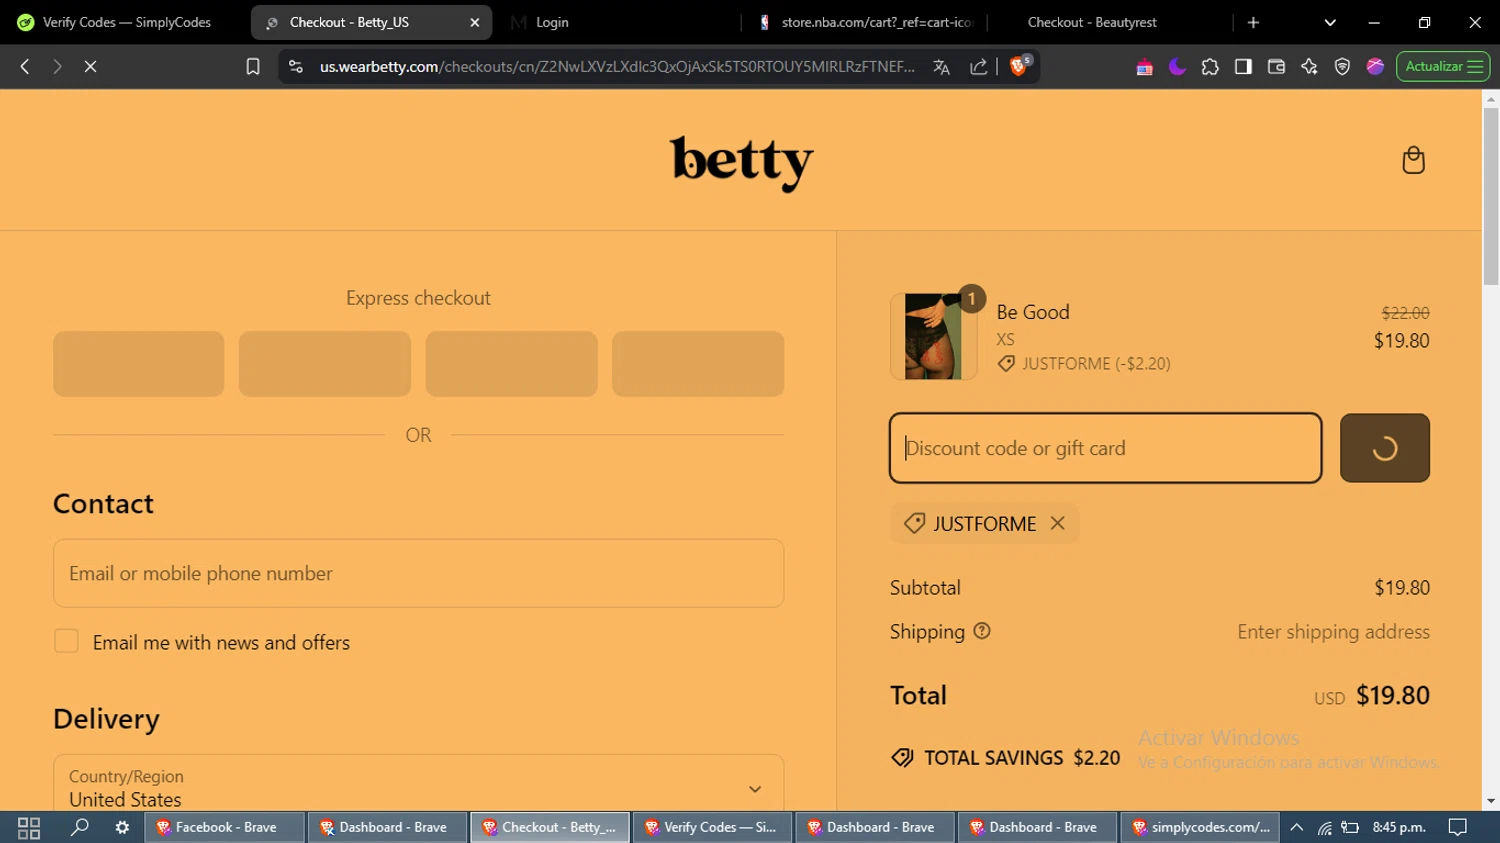1500x843 pixels.
Task: Click the purple moon extension icon
Action: coord(1177,66)
